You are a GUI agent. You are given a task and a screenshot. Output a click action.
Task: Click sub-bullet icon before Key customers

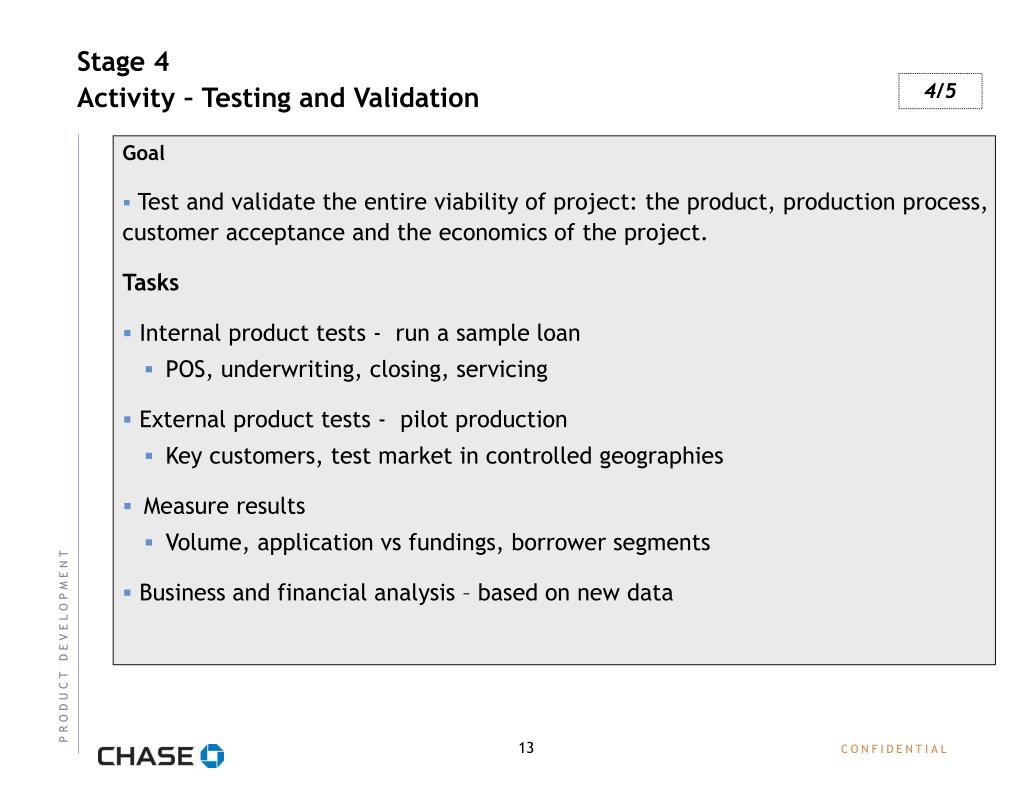[x=149, y=456]
